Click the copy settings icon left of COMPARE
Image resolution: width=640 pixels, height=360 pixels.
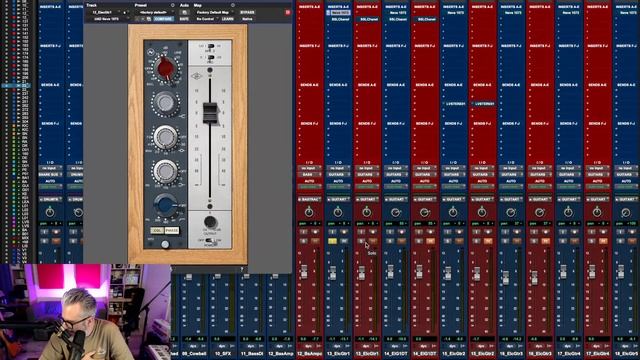click(x=149, y=19)
